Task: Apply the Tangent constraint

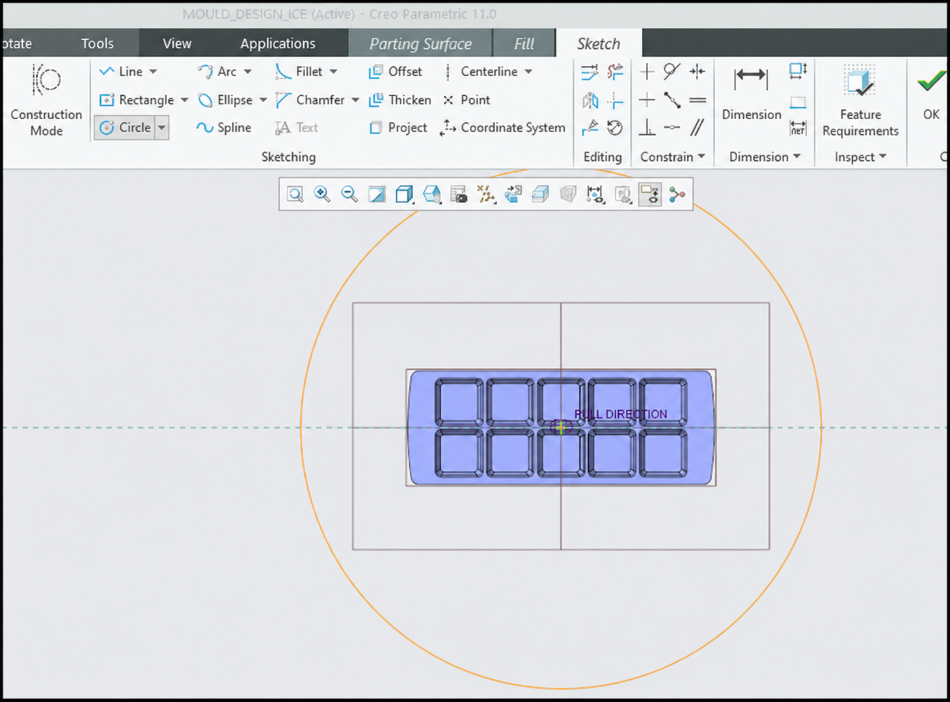Action: 672,71
